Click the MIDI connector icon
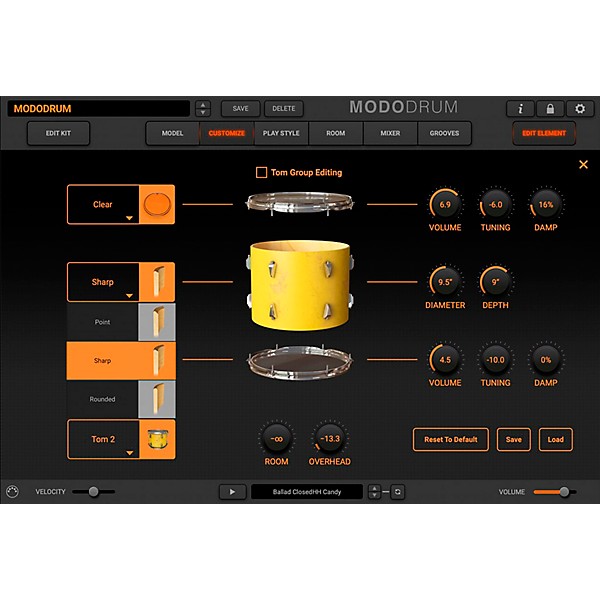This screenshot has height=600, width=600. point(12,491)
